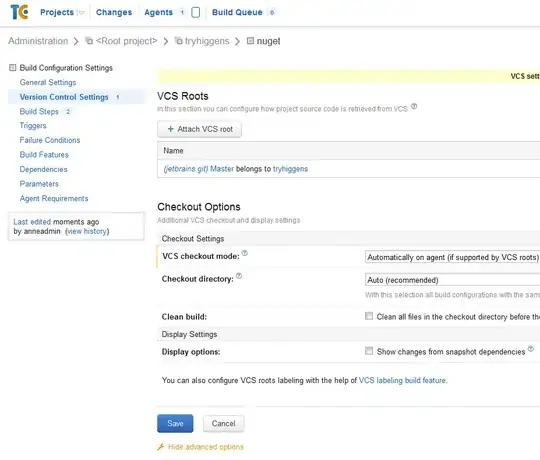This screenshot has width=540, height=460.
Task: Open help icon after snapshot dependencies option
Action: coord(531,349)
